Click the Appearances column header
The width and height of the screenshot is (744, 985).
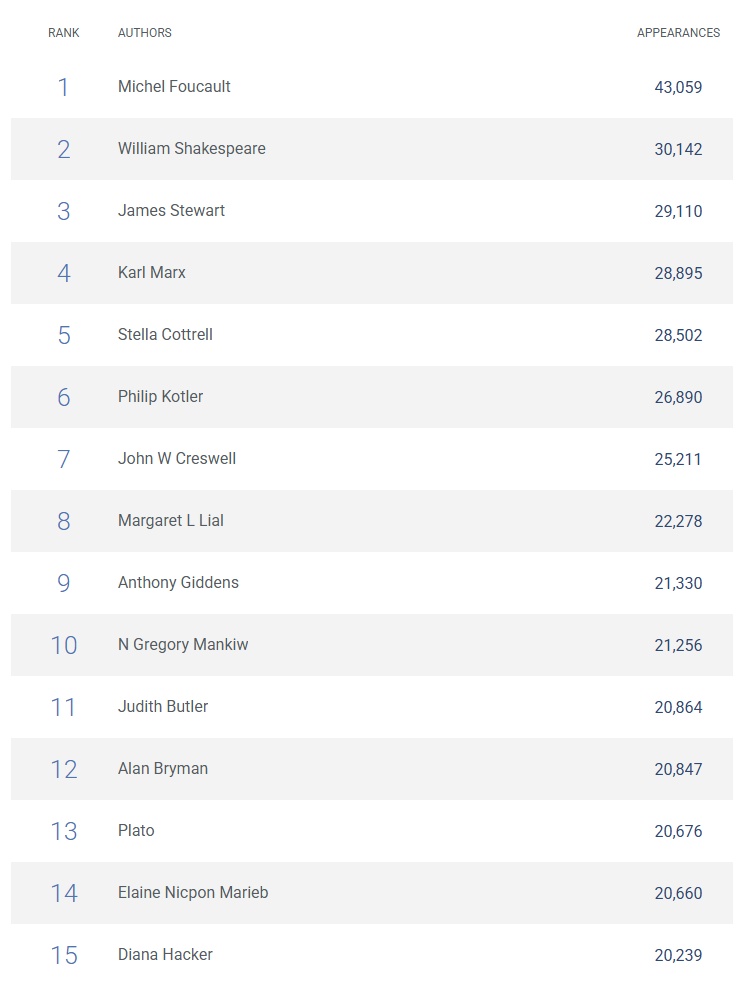pos(678,33)
